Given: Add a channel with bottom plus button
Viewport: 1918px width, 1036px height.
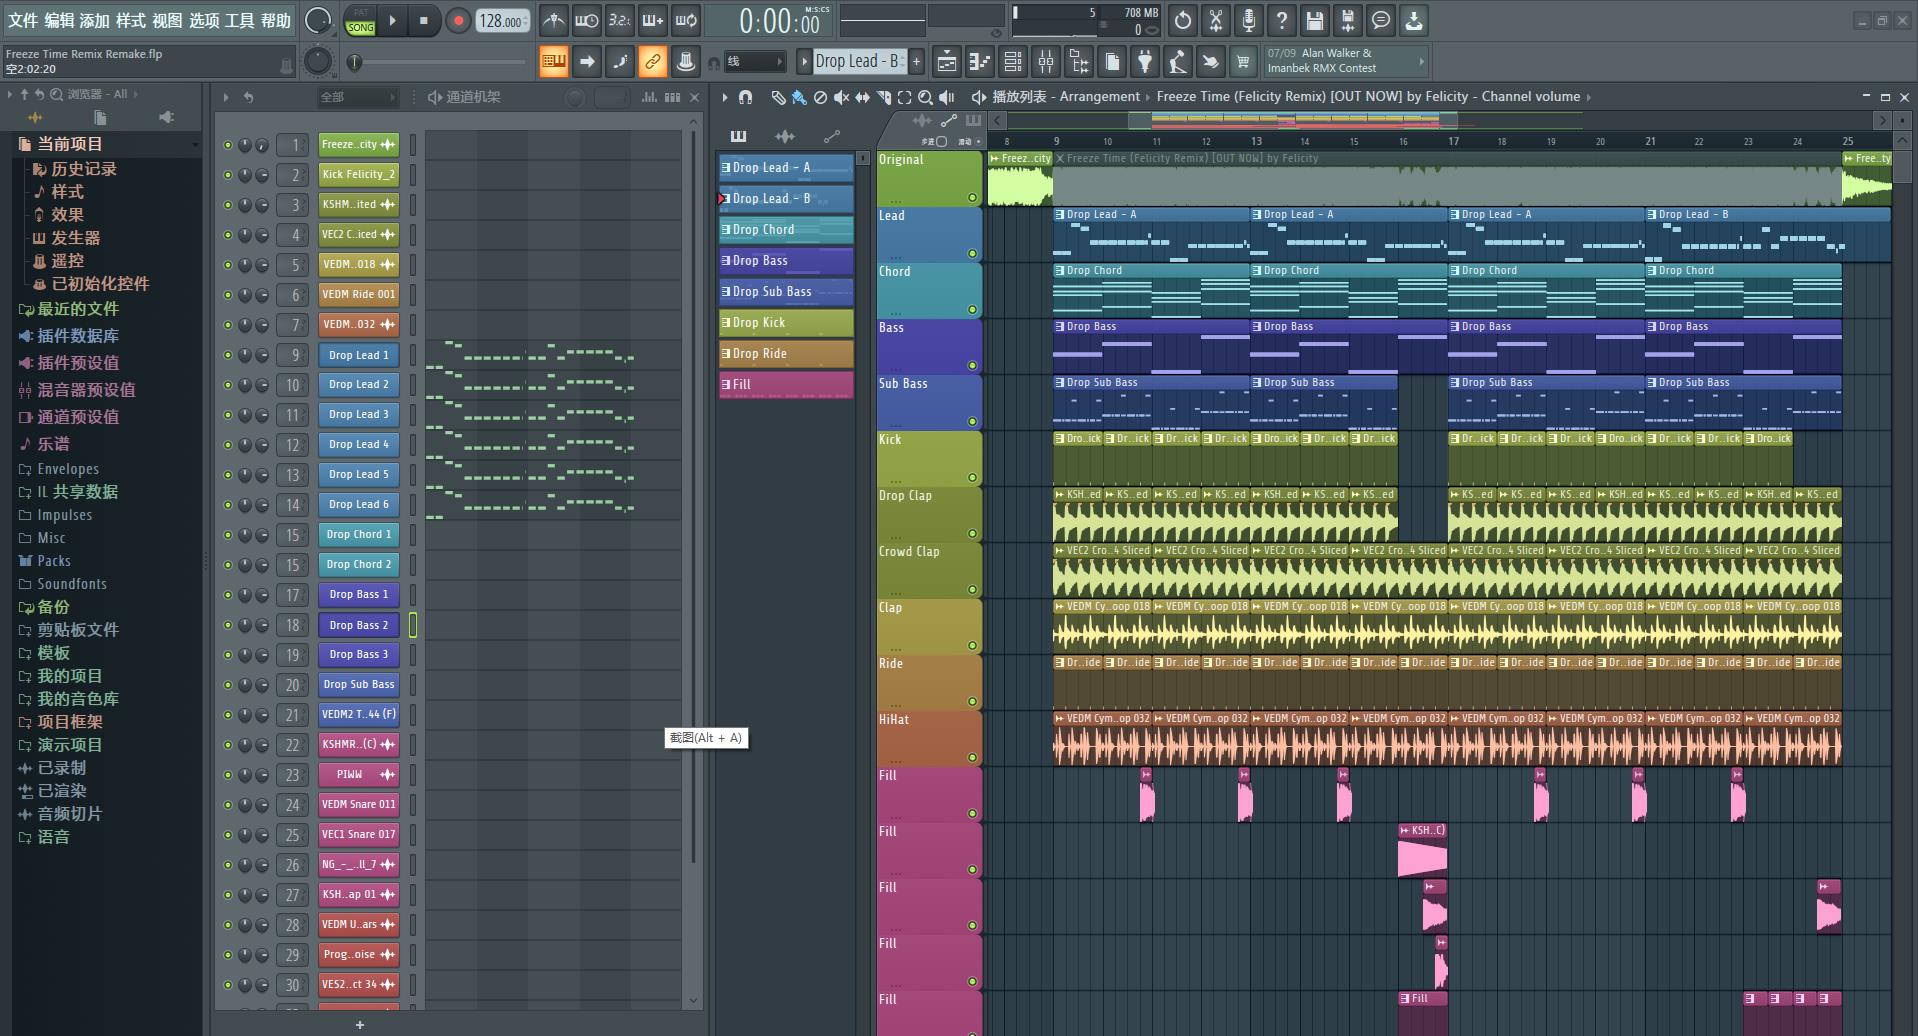Looking at the screenshot, I should [x=360, y=1024].
